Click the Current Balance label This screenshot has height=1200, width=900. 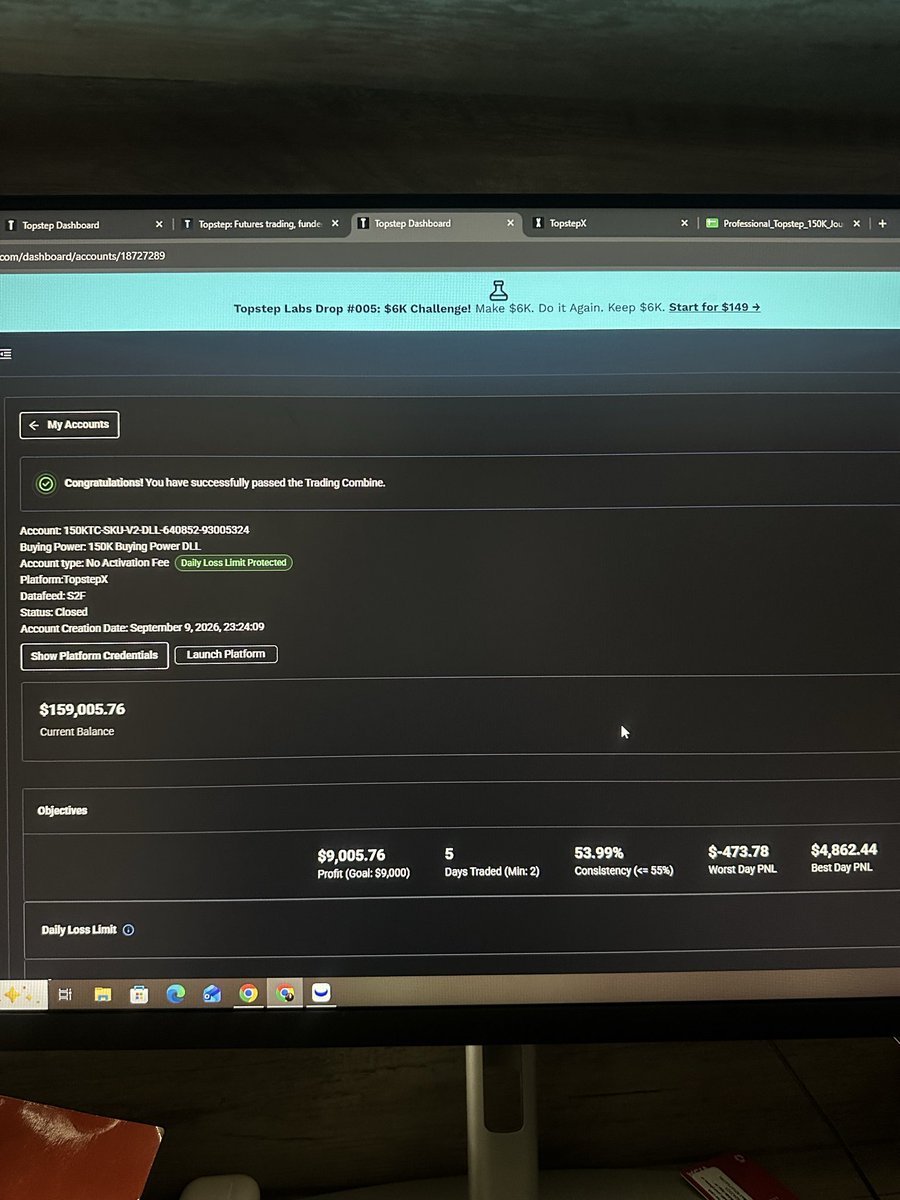[x=77, y=732]
